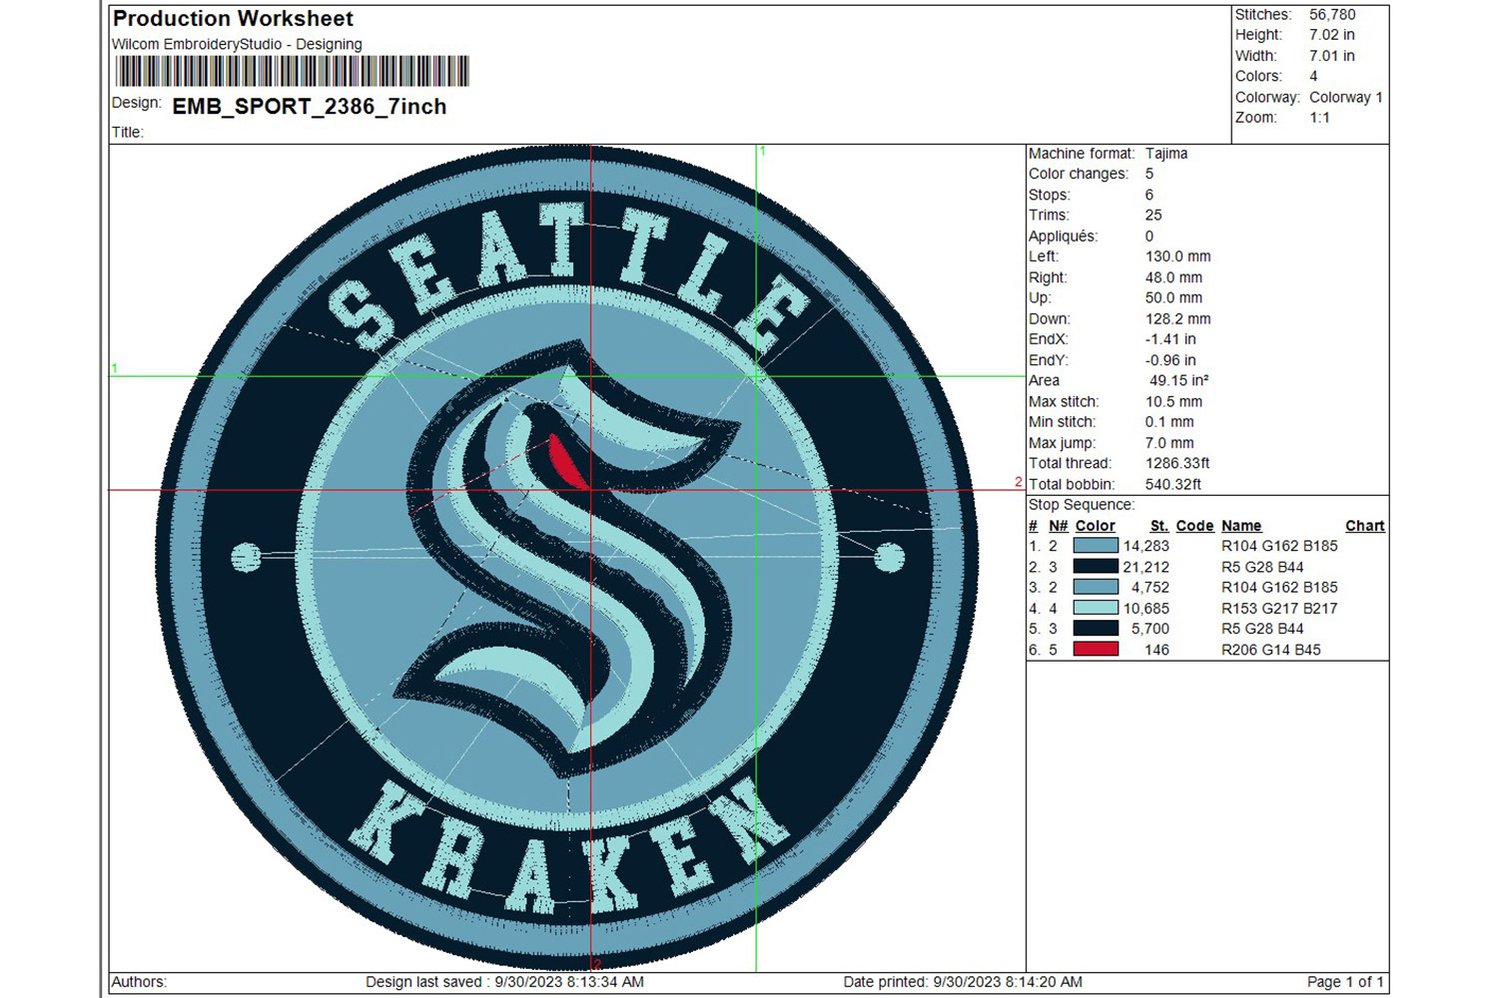Viewport: 1500px width, 998px height.
Task: Click the machine format value 'Tajima'
Action: pos(1167,153)
